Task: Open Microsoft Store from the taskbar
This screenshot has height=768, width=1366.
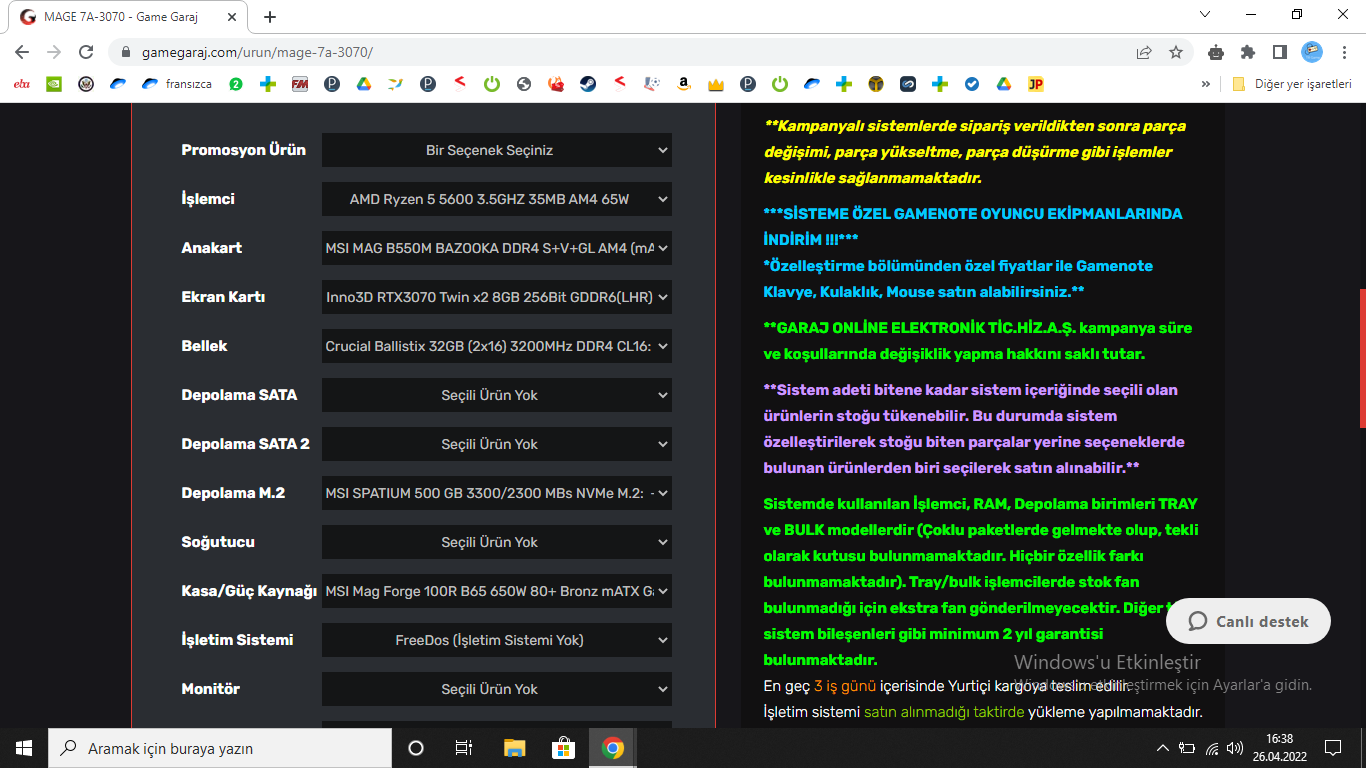Action: [563, 748]
